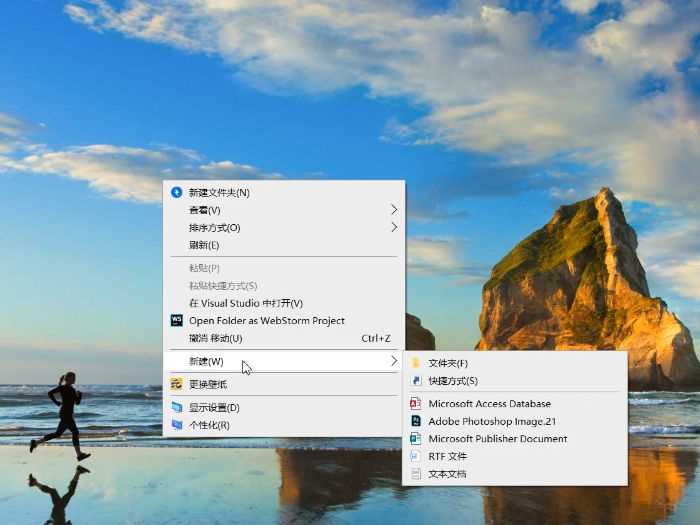Image resolution: width=700 pixels, height=525 pixels.
Task: Select 撤消 移动(U) to undo move
Action: 215,338
